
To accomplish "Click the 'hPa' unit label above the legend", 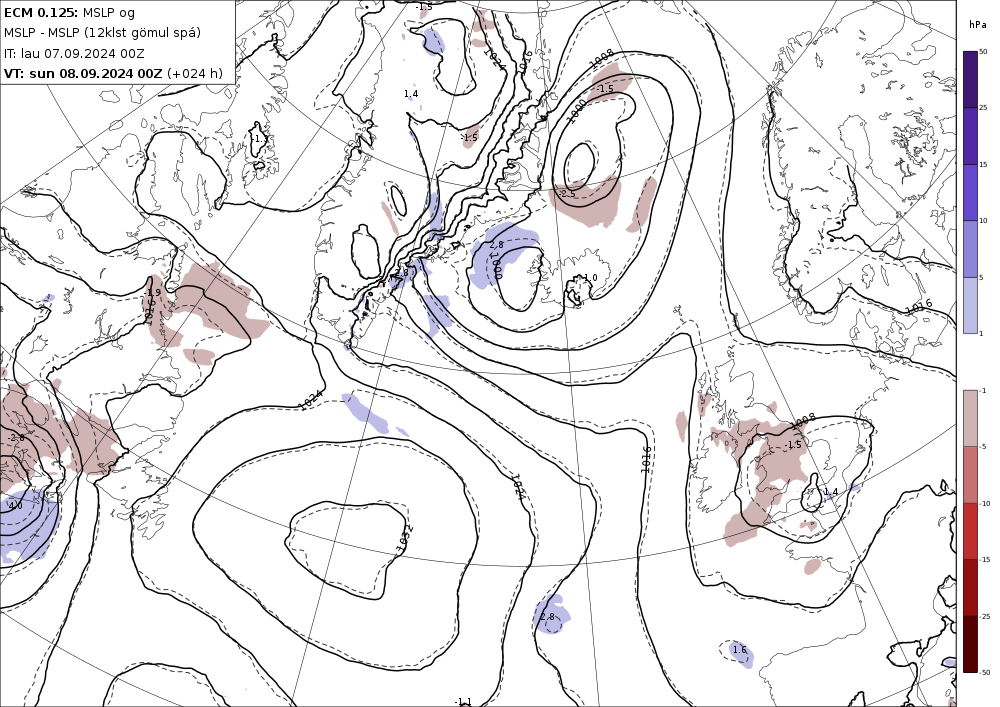I will [977, 25].
